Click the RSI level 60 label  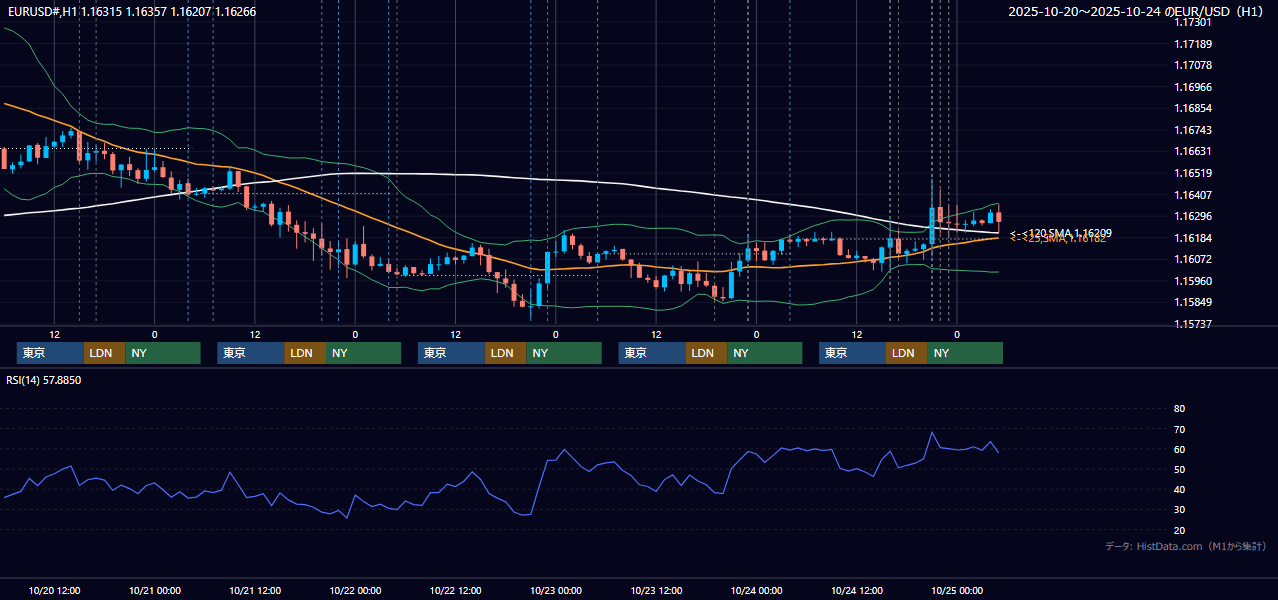1179,449
